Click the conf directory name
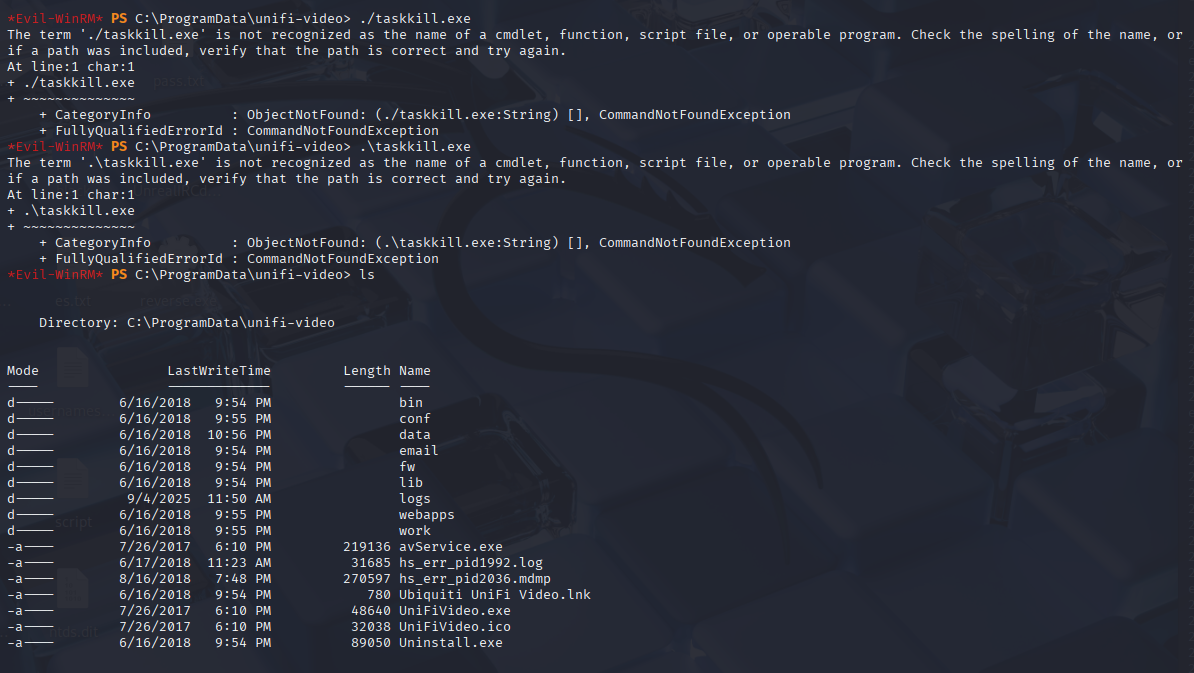Viewport: 1194px width, 673px height. tap(414, 419)
